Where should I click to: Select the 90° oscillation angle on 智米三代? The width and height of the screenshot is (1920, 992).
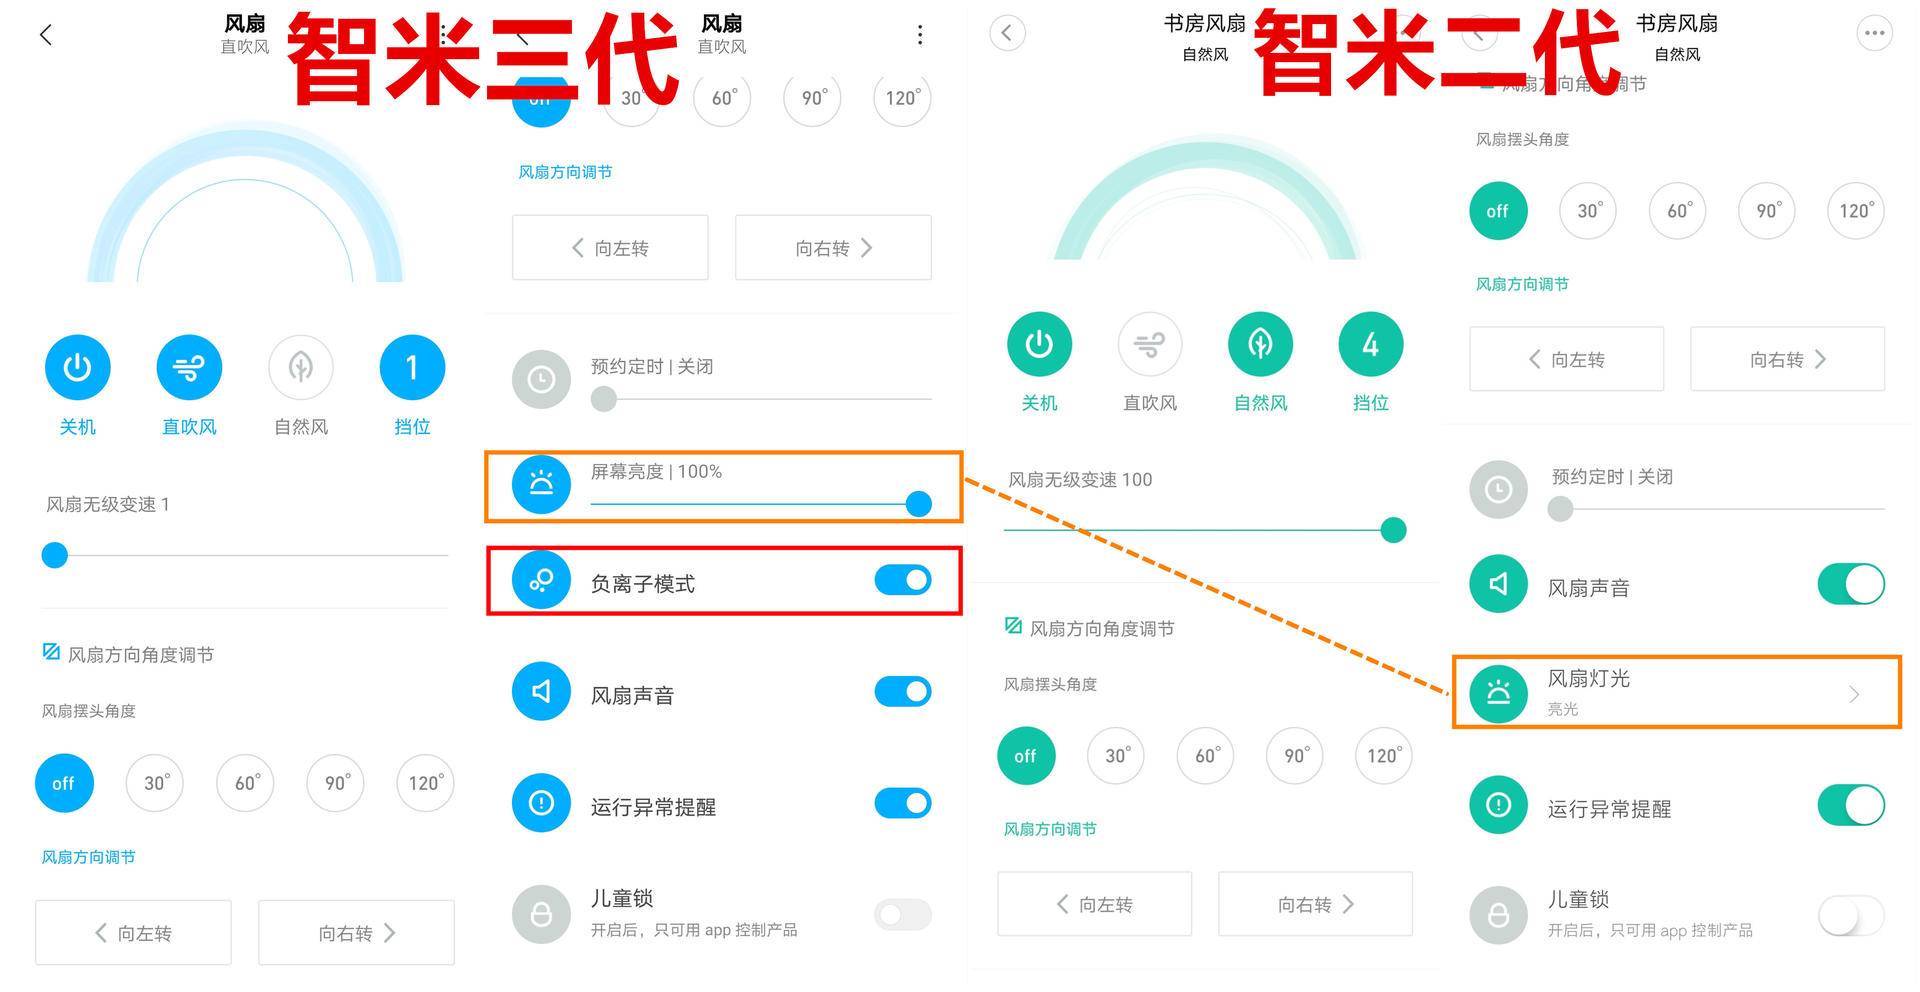[335, 783]
